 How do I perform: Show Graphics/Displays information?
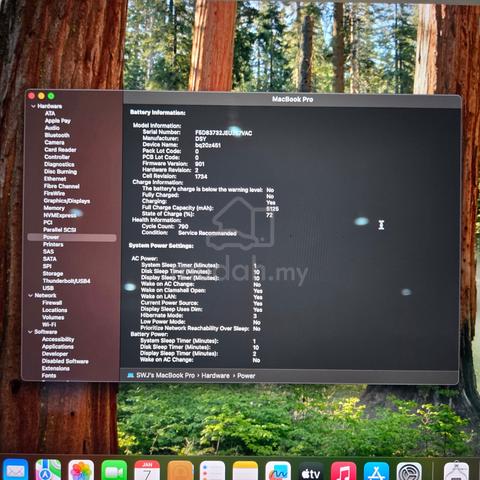(67, 201)
